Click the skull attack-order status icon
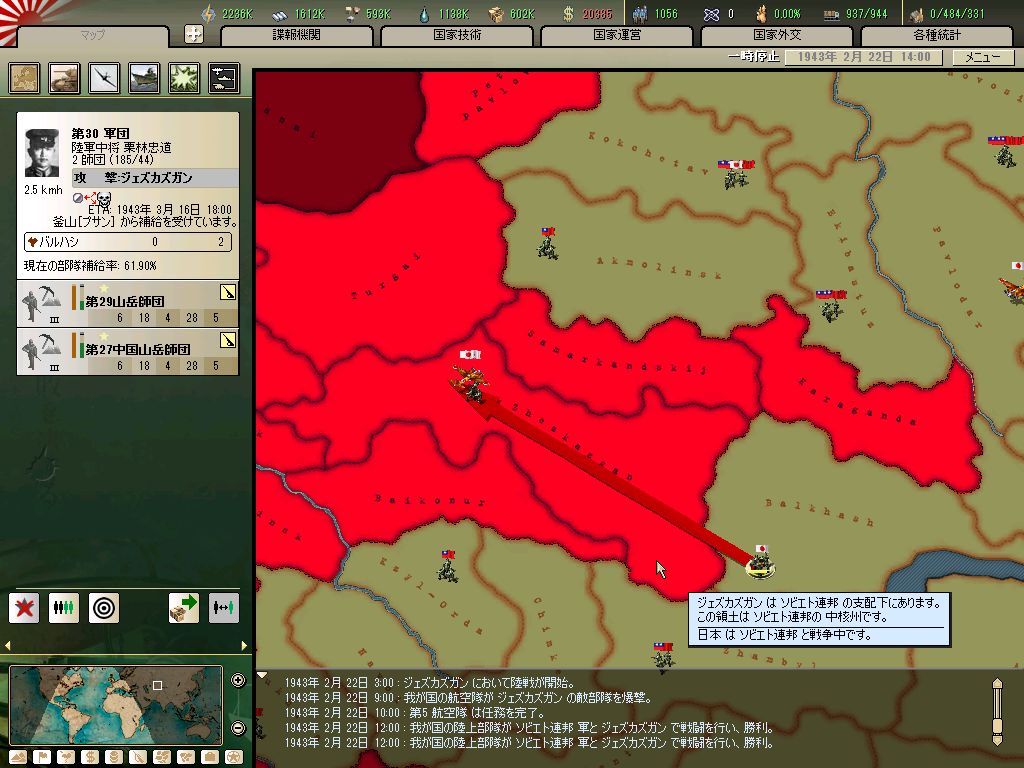Screen dimensions: 1024x768 pos(103,199)
